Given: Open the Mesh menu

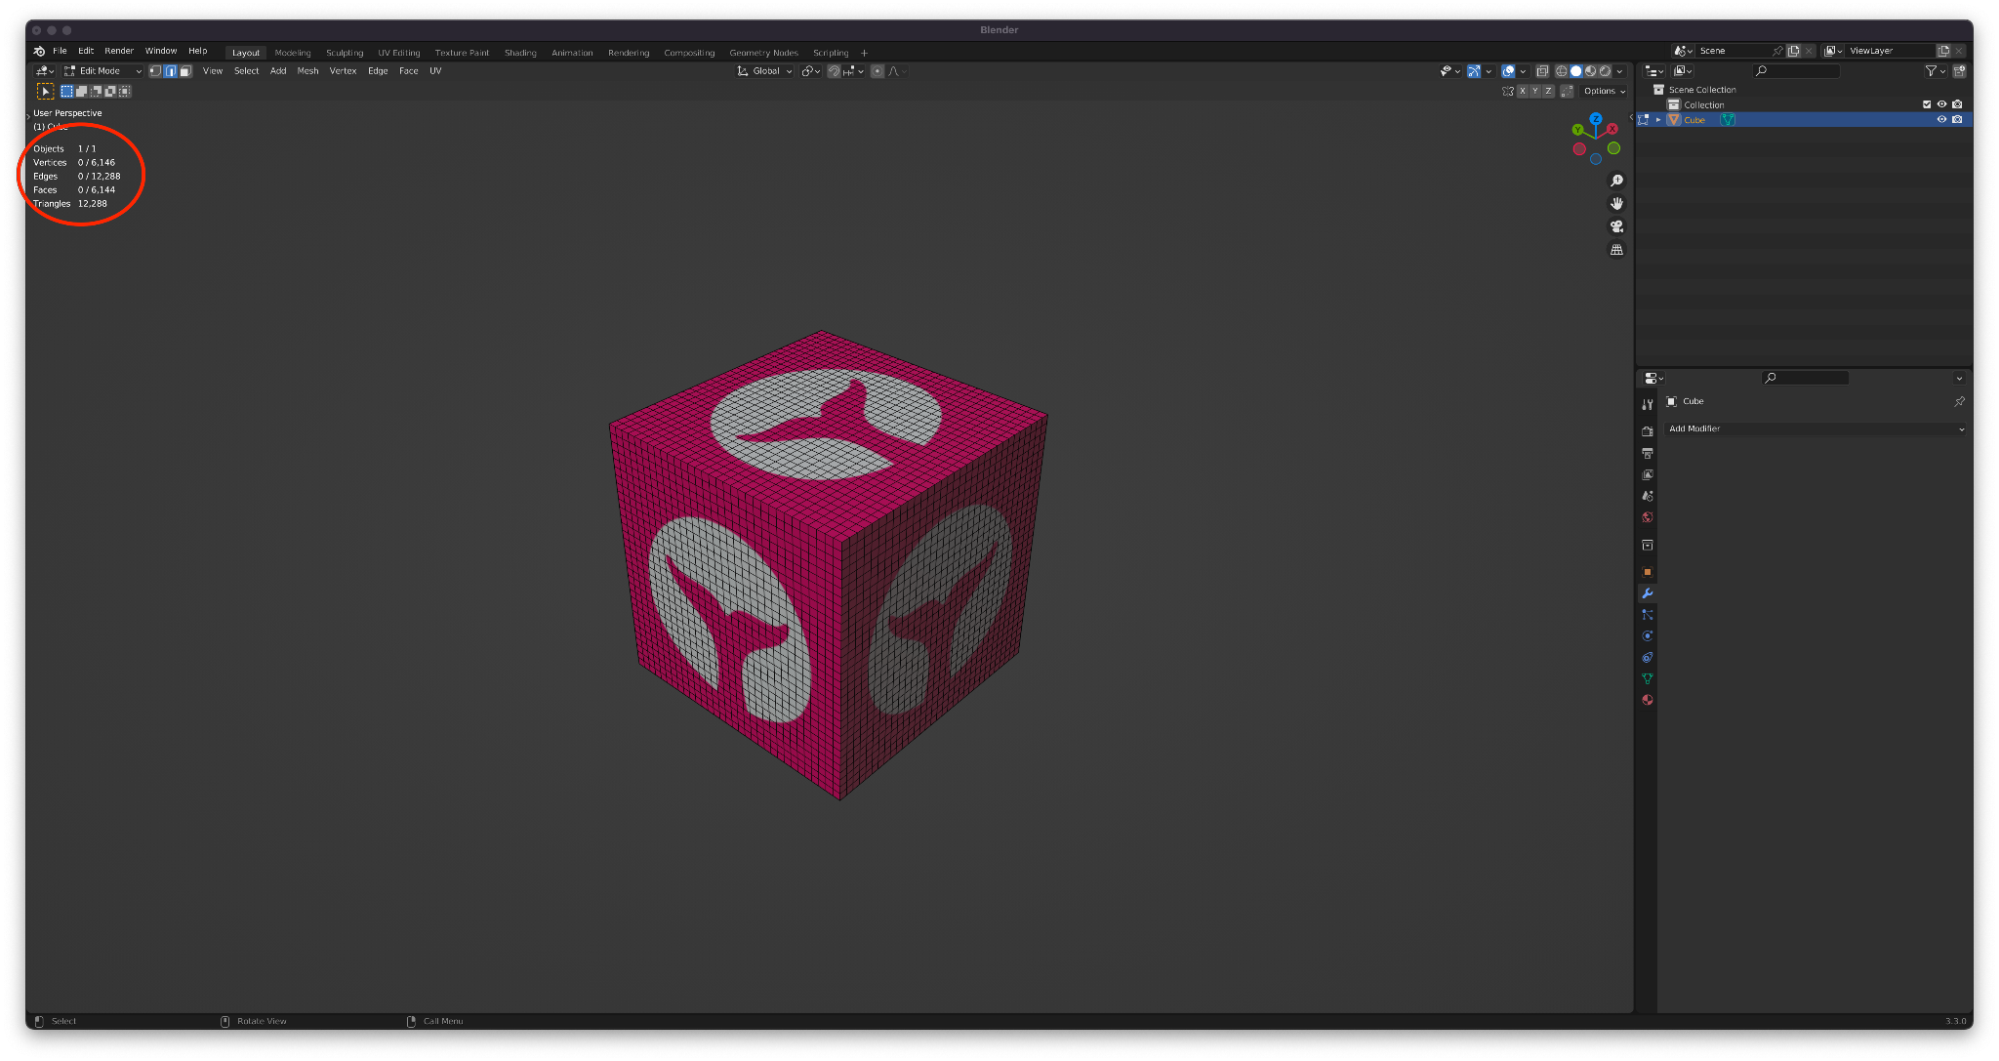Looking at the screenshot, I should (x=307, y=71).
